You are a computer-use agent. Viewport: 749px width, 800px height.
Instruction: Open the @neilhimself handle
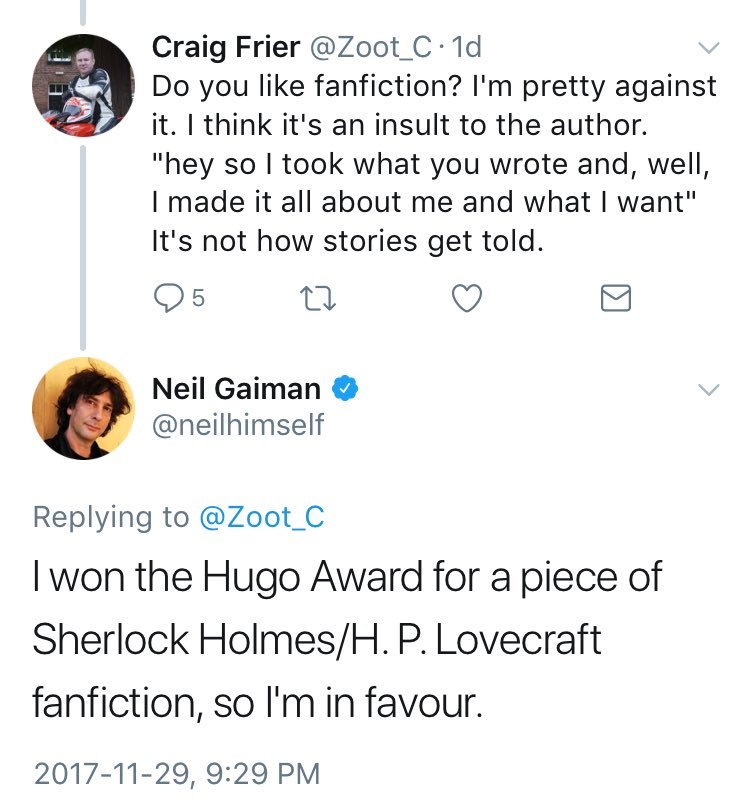[x=237, y=425]
